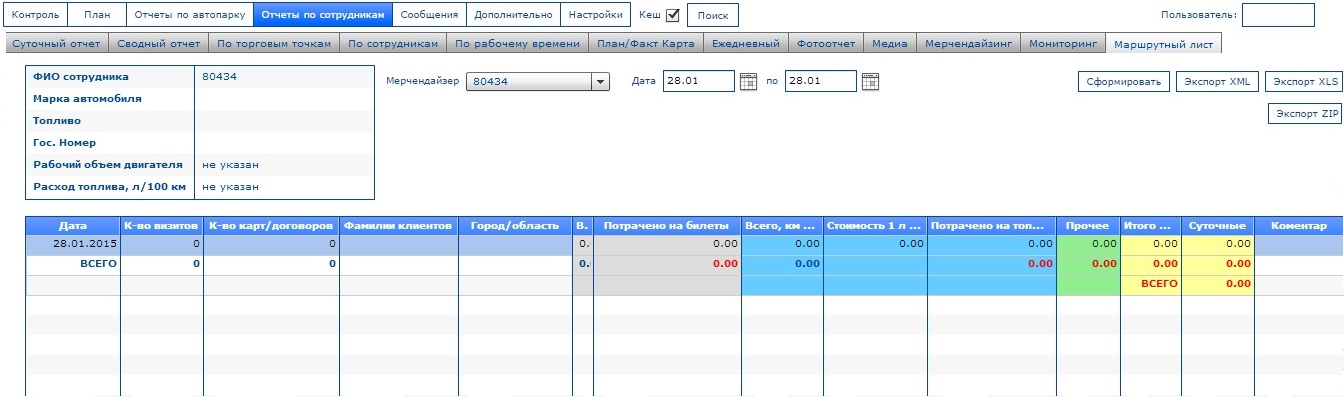Sort by К-во визитов column header
The height and width of the screenshot is (397, 1344).
[162, 226]
